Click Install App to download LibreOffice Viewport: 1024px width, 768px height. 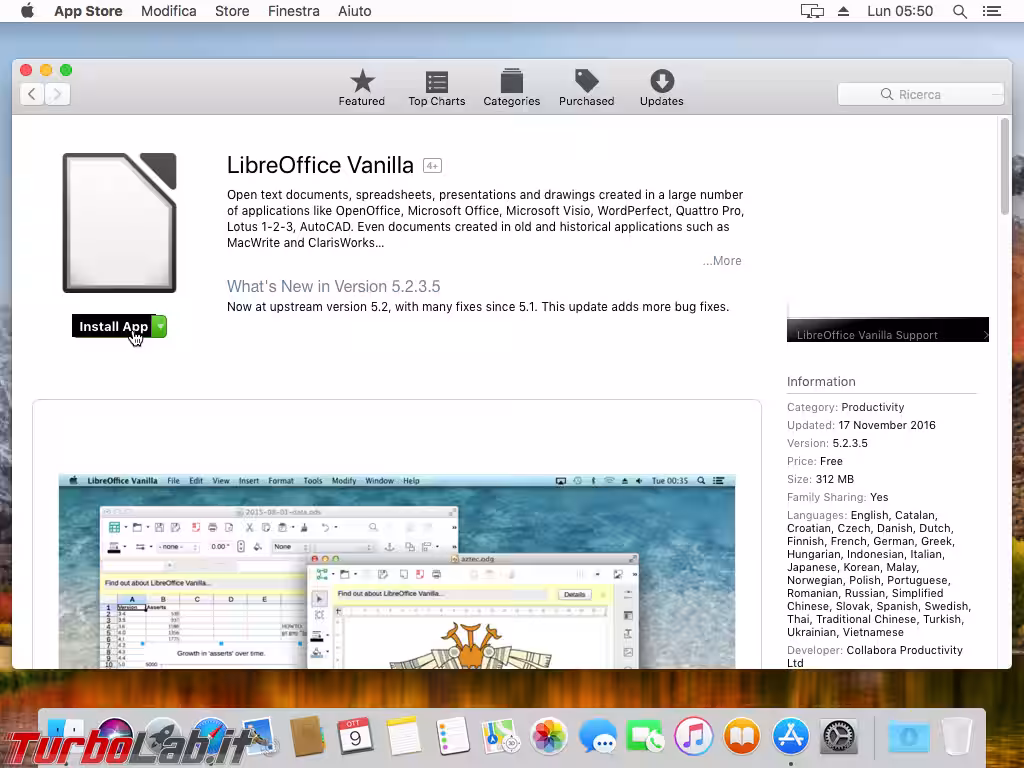click(112, 325)
